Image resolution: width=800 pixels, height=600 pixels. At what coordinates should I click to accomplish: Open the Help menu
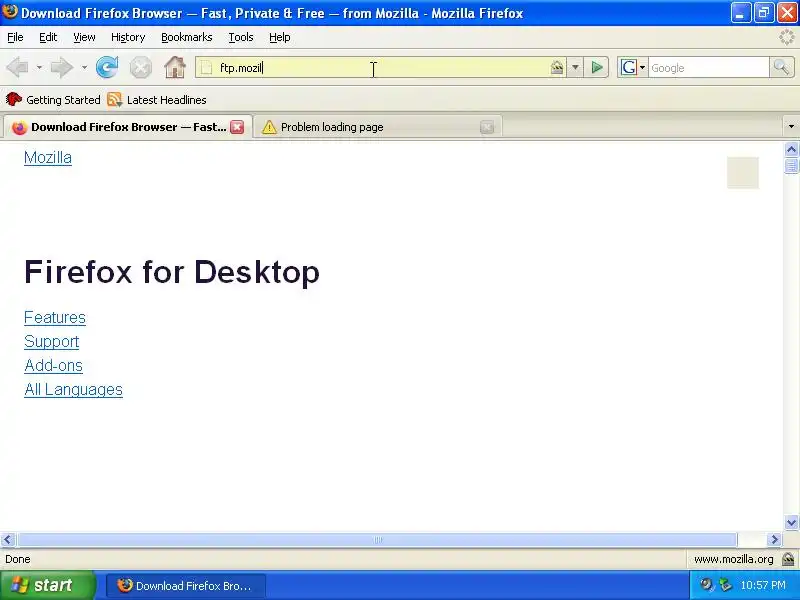tap(280, 37)
